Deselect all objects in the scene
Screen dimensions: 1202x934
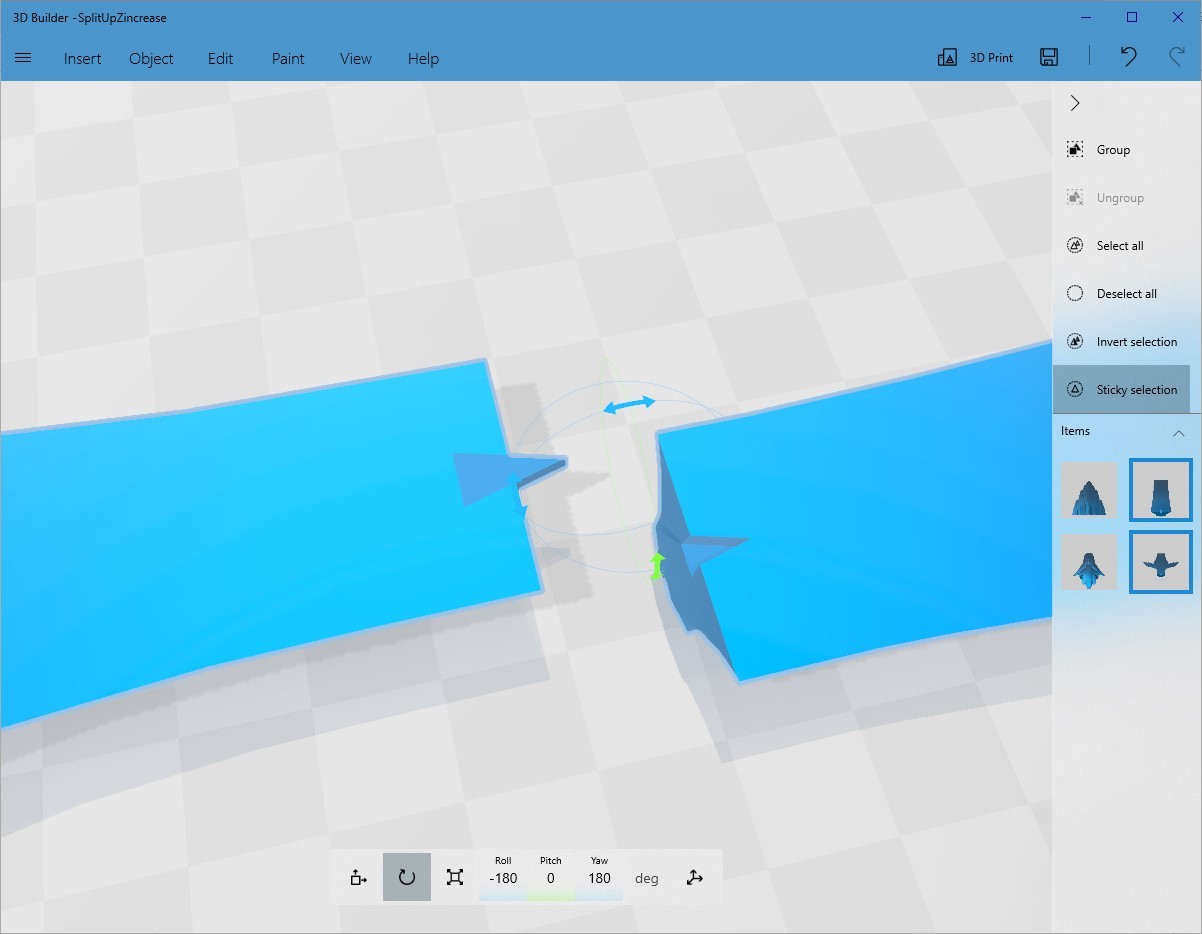1074,293
